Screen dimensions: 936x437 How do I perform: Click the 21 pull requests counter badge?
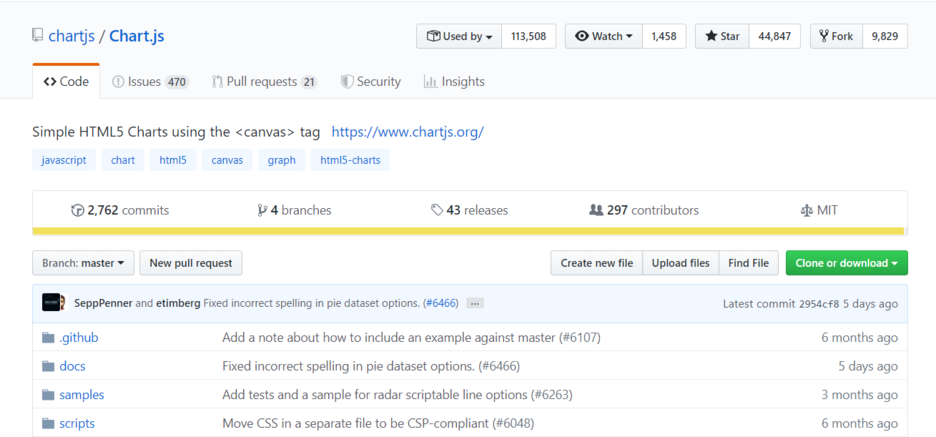(x=309, y=82)
